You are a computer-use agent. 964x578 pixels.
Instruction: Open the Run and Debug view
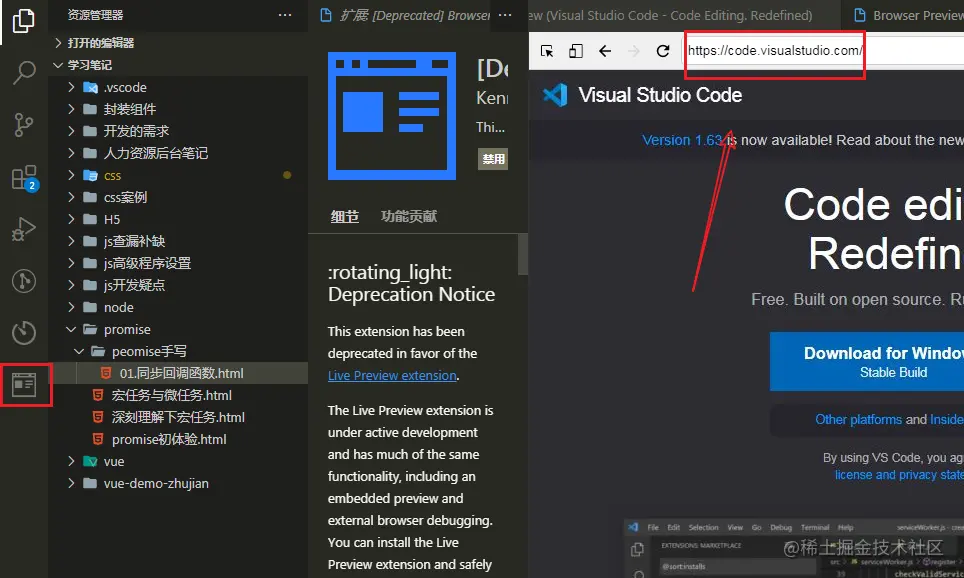coord(23,230)
